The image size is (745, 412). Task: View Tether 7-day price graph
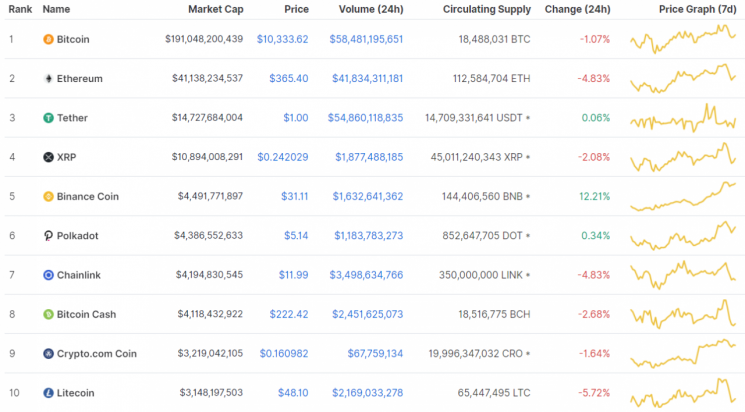pos(683,118)
